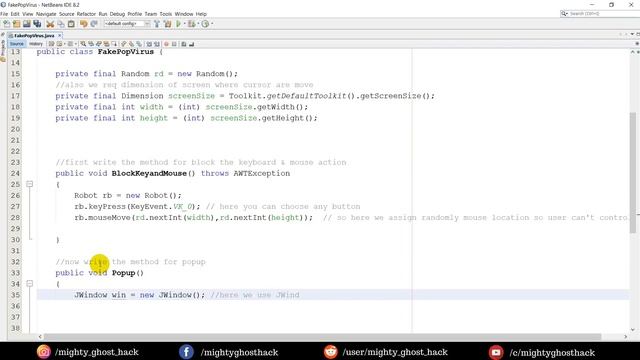This screenshot has height=360, width=640.
Task: Open the Profile Project dropdown arrow
Action: tap(212, 24)
